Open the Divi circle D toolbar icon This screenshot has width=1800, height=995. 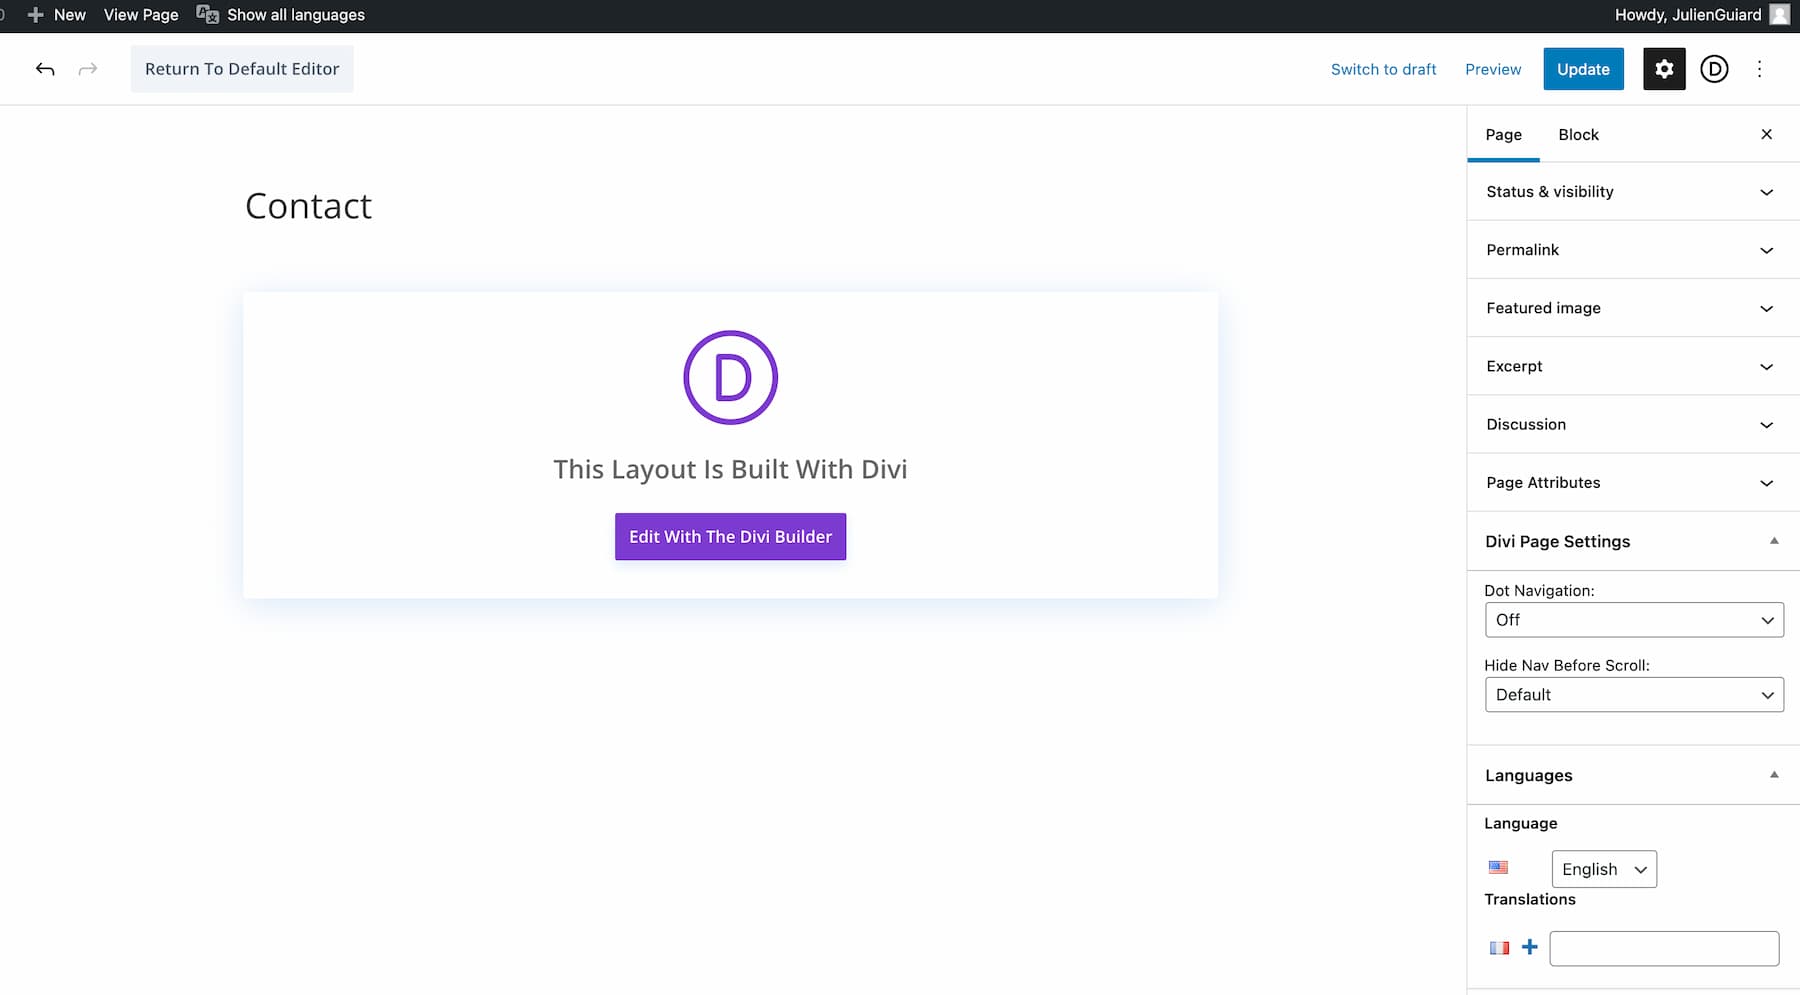[1714, 69]
